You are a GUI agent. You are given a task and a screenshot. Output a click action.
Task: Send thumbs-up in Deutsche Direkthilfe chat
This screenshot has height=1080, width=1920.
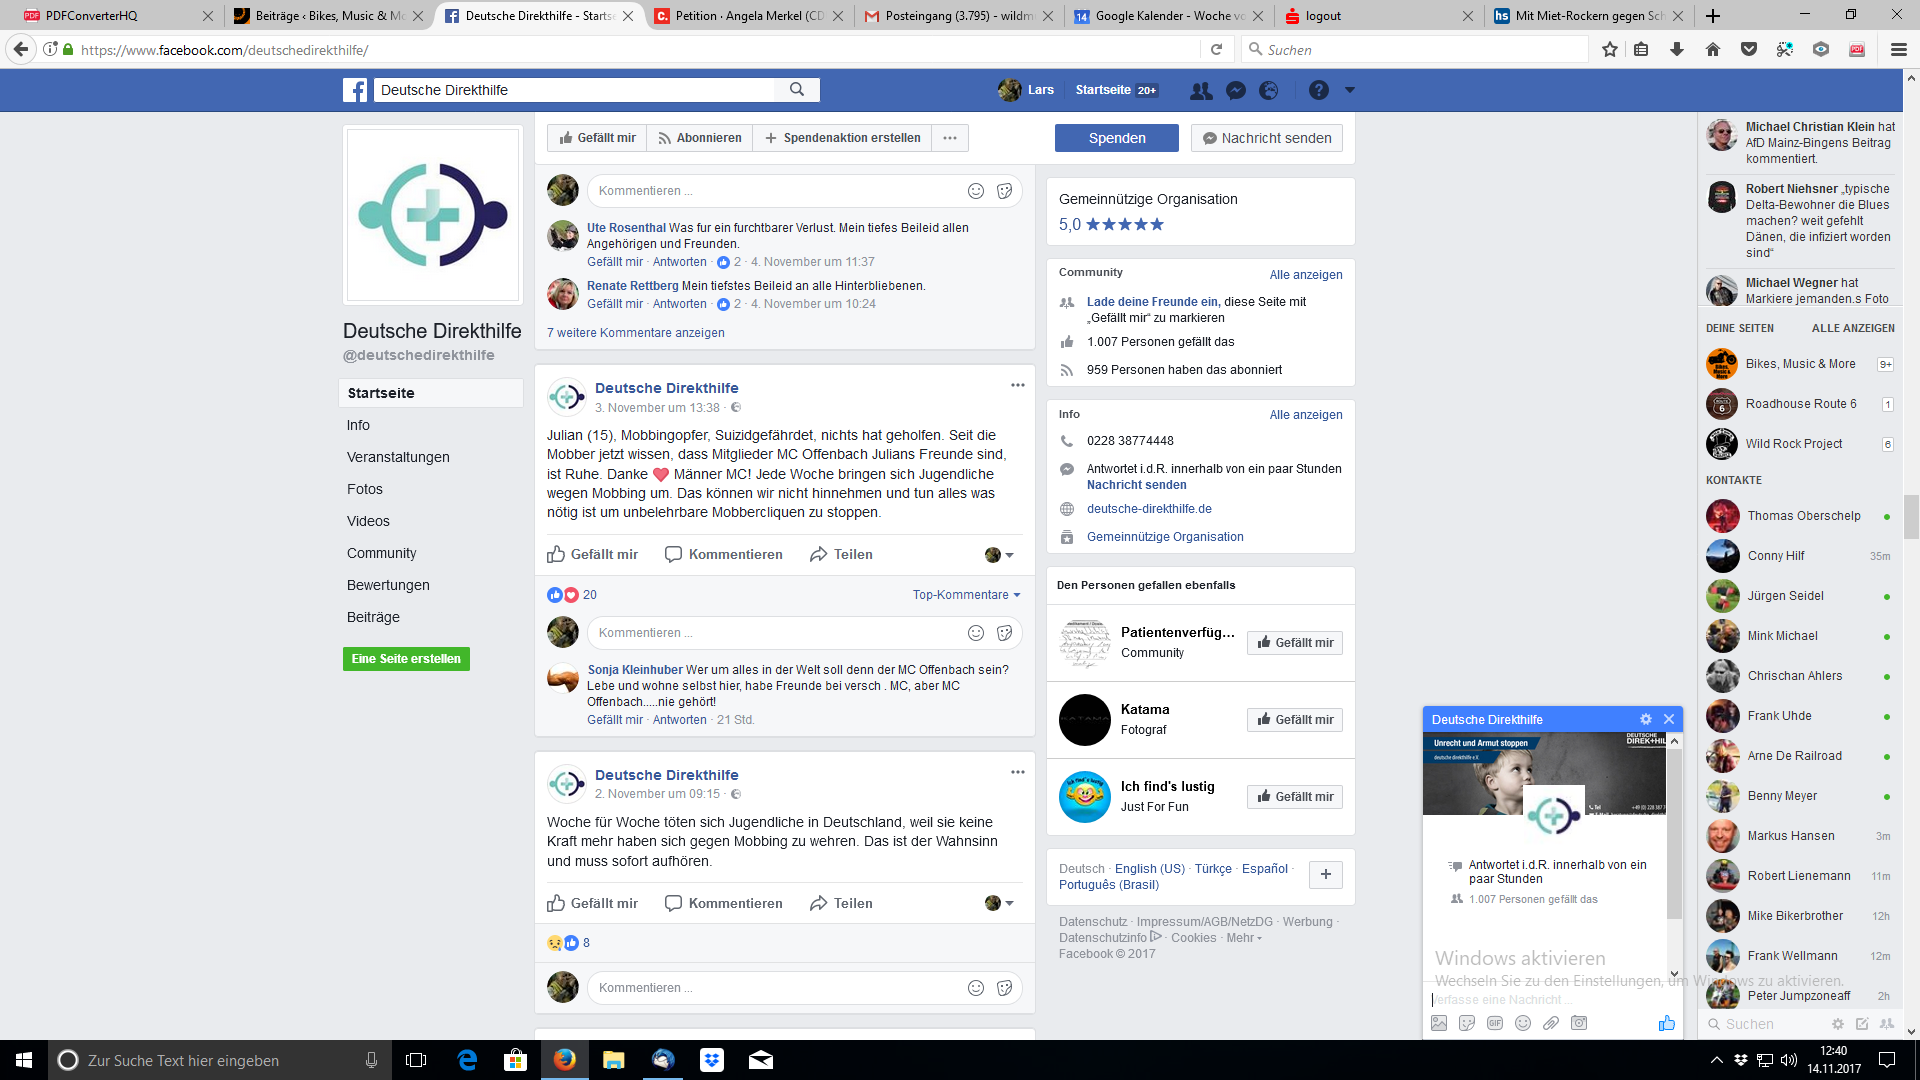pos(1666,1023)
